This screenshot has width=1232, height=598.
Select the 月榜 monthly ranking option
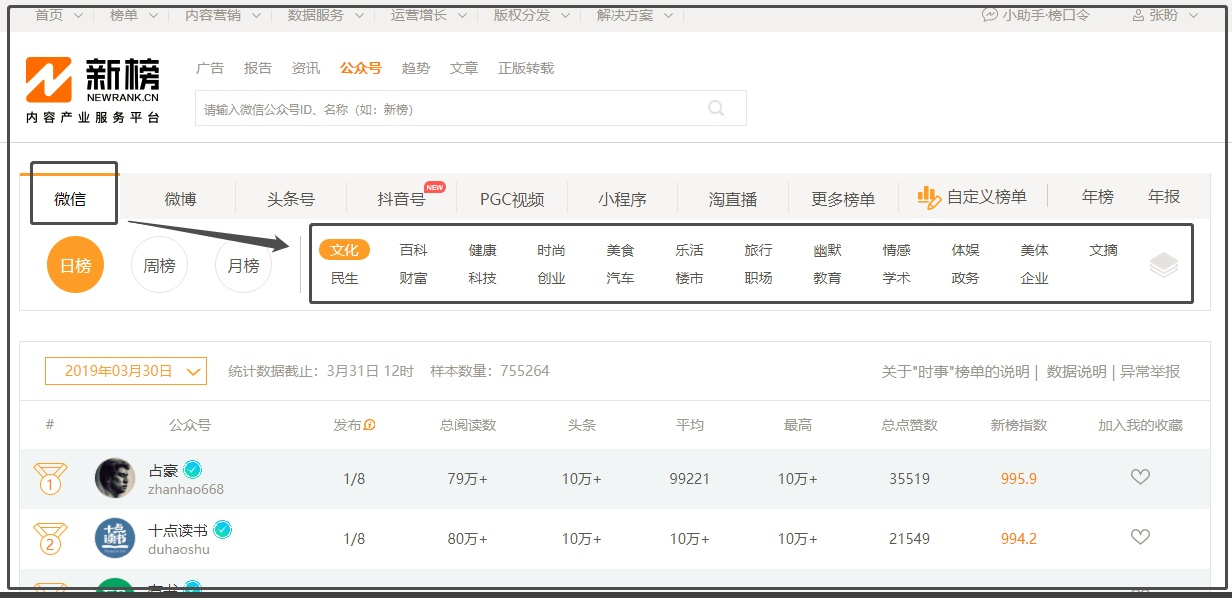[243, 265]
